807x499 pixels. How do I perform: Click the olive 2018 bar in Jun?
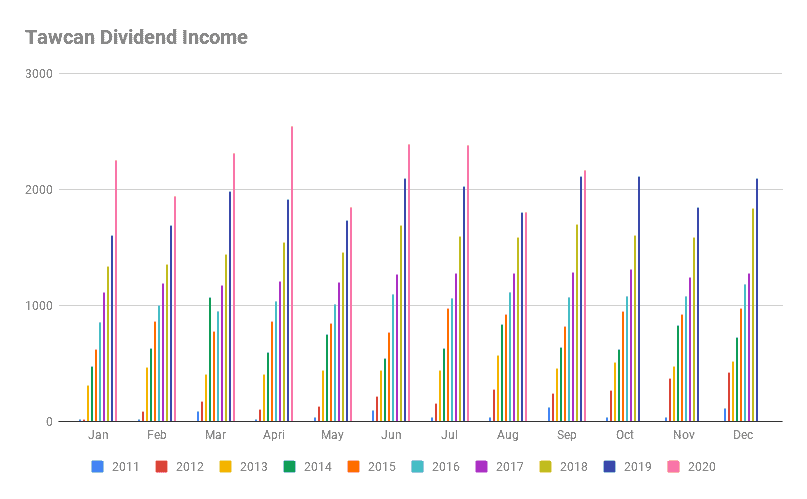[x=401, y=323]
